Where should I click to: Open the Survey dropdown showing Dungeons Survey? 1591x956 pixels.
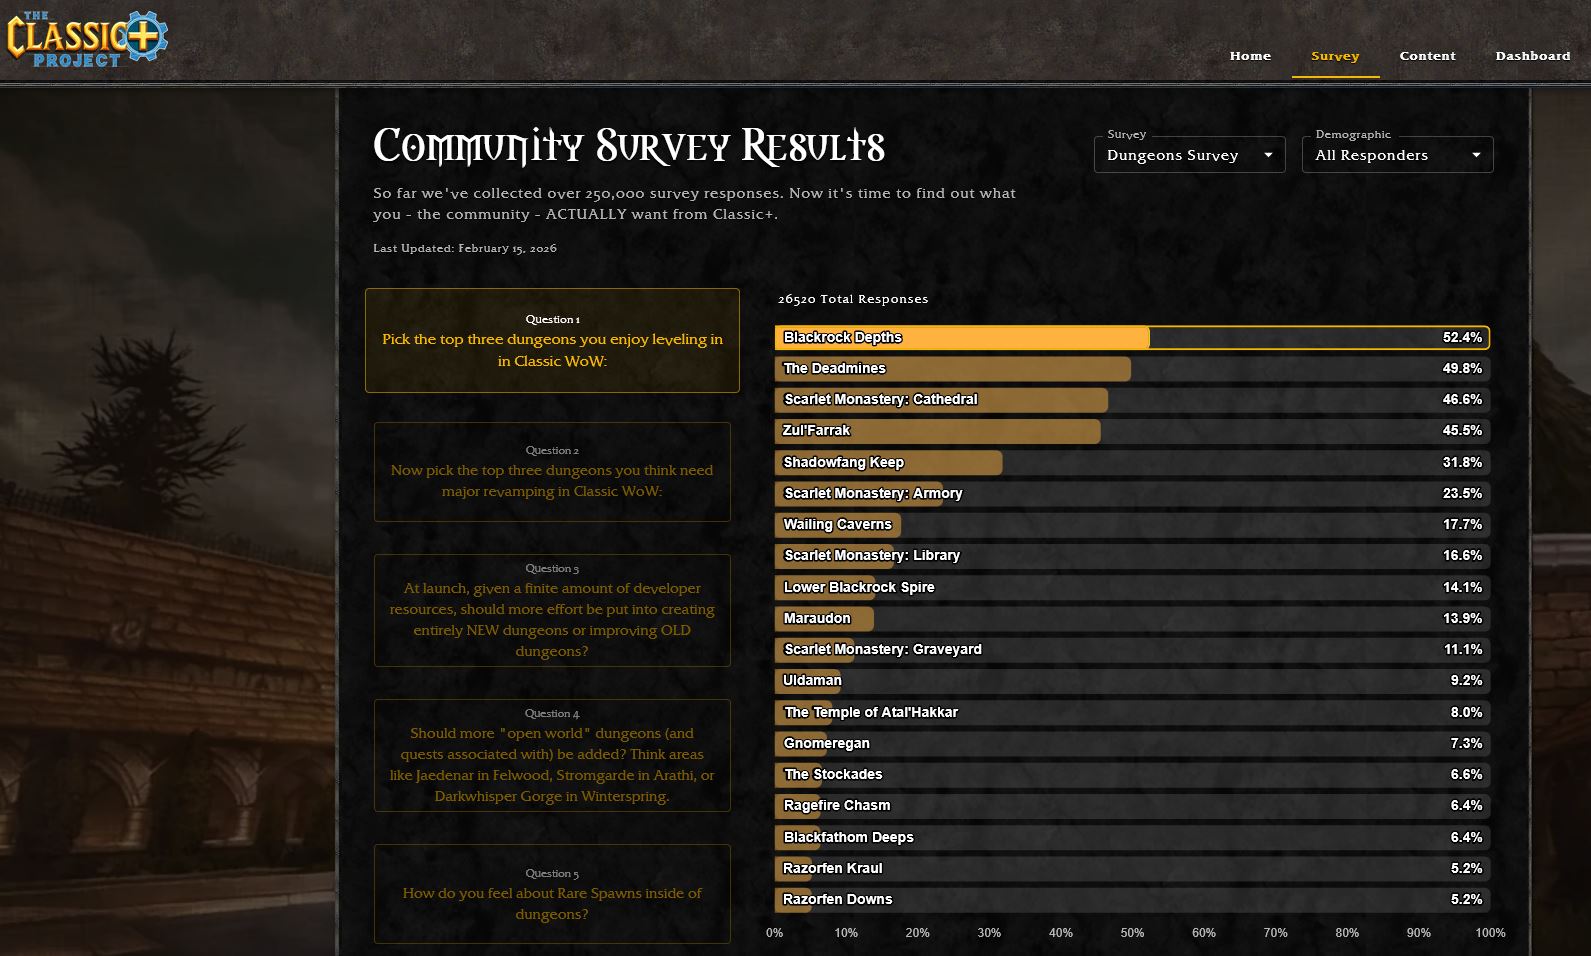click(1189, 155)
